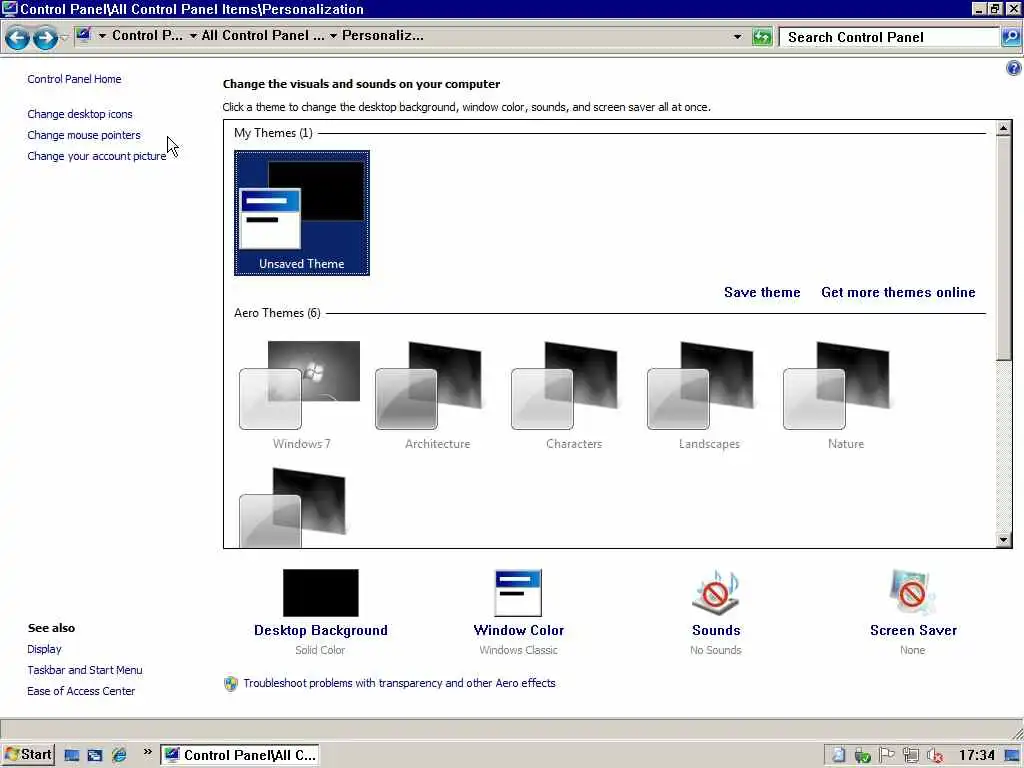This screenshot has height=768, width=1024.
Task: Click the shield icon beside Troubleshoot link
Action: [231, 684]
